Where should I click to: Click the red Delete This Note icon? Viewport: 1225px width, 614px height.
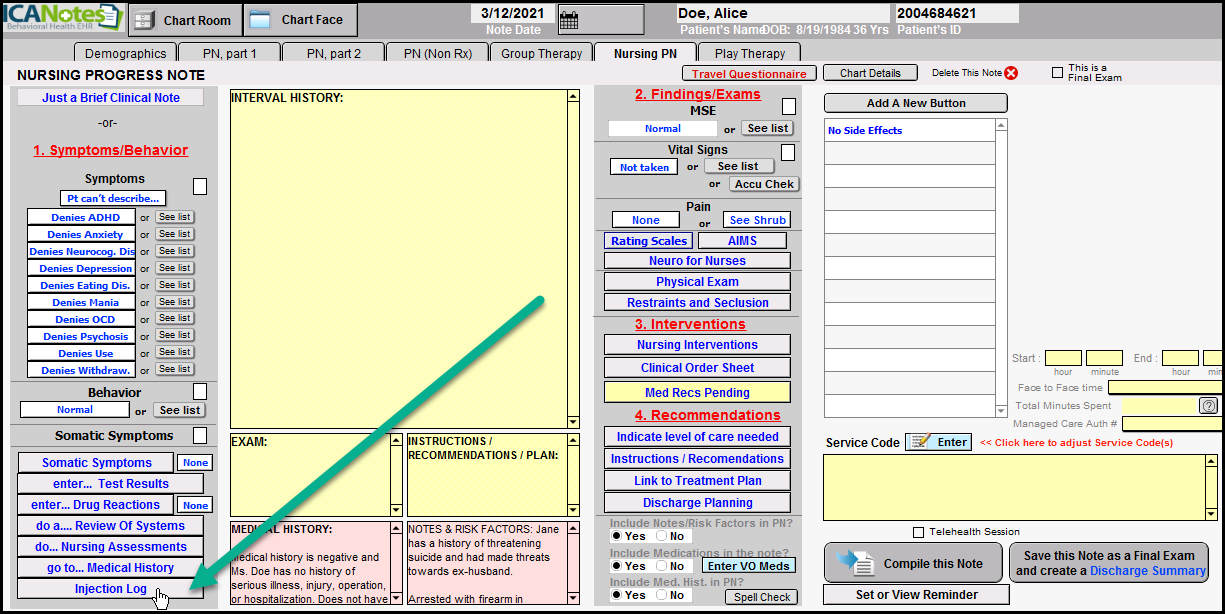point(1011,73)
